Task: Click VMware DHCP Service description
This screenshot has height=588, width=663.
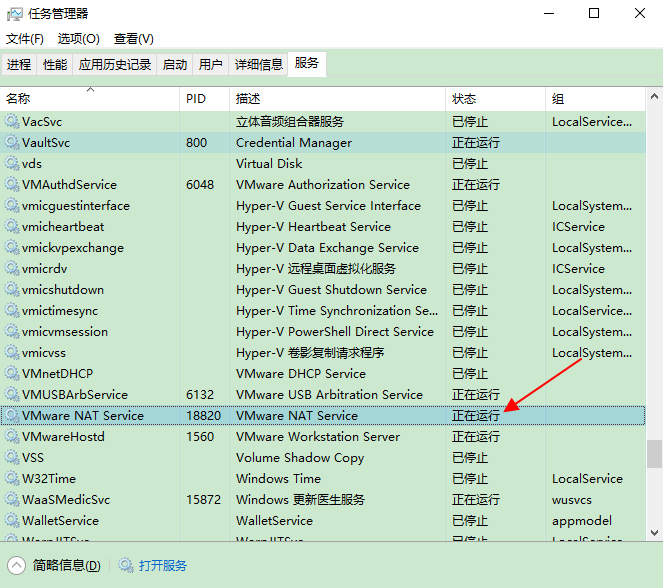Action: [x=301, y=374]
